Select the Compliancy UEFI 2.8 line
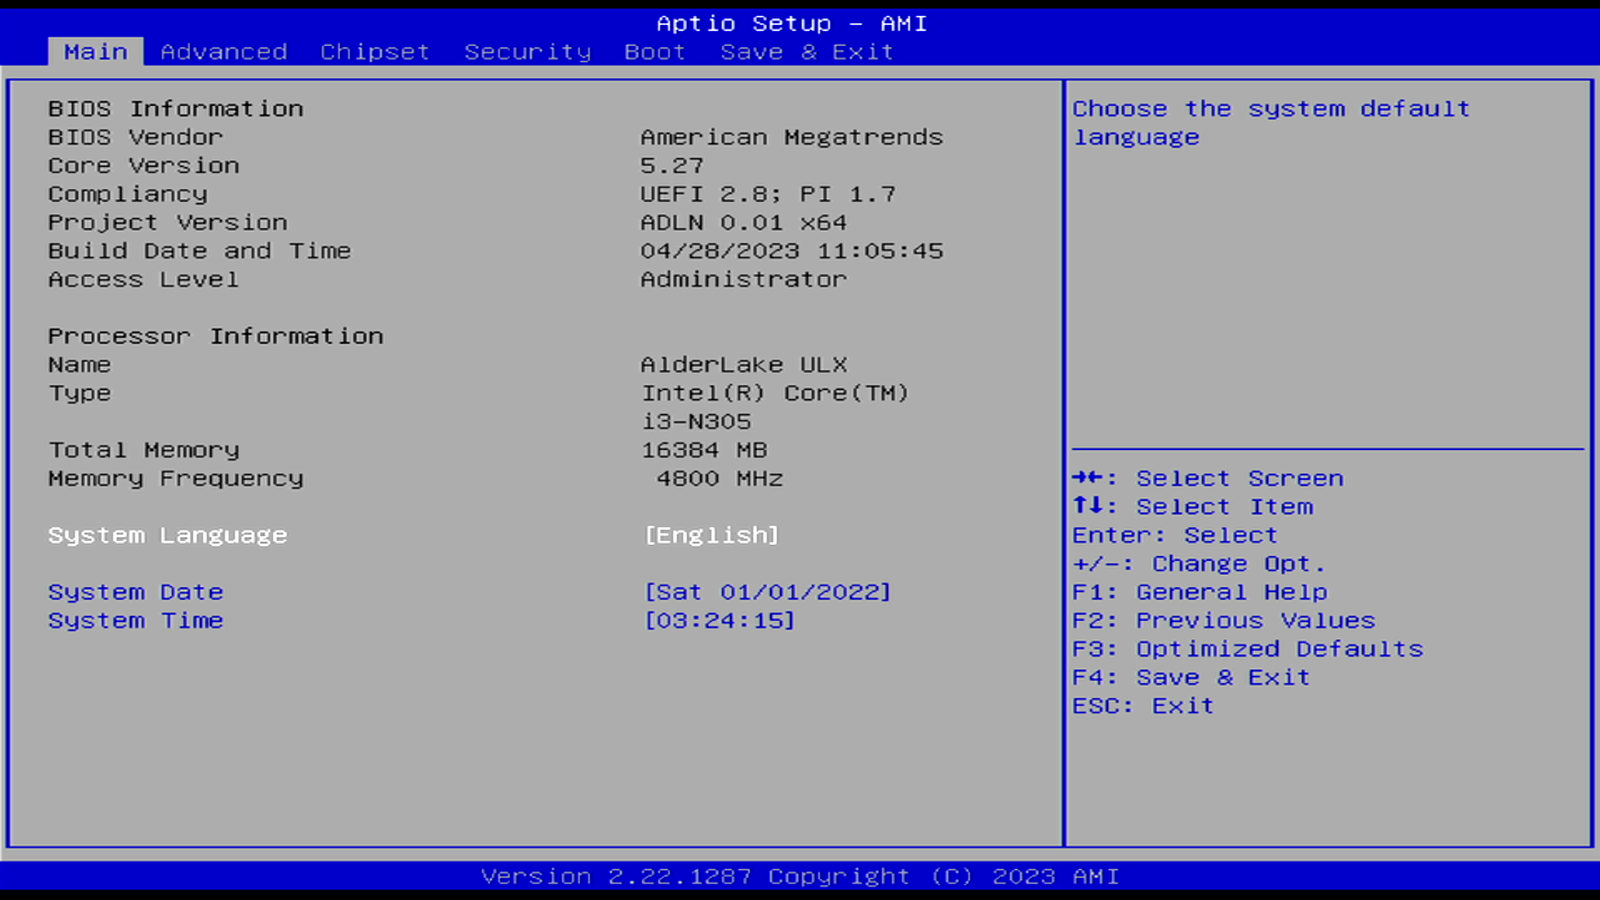1600x900 pixels. [769, 194]
